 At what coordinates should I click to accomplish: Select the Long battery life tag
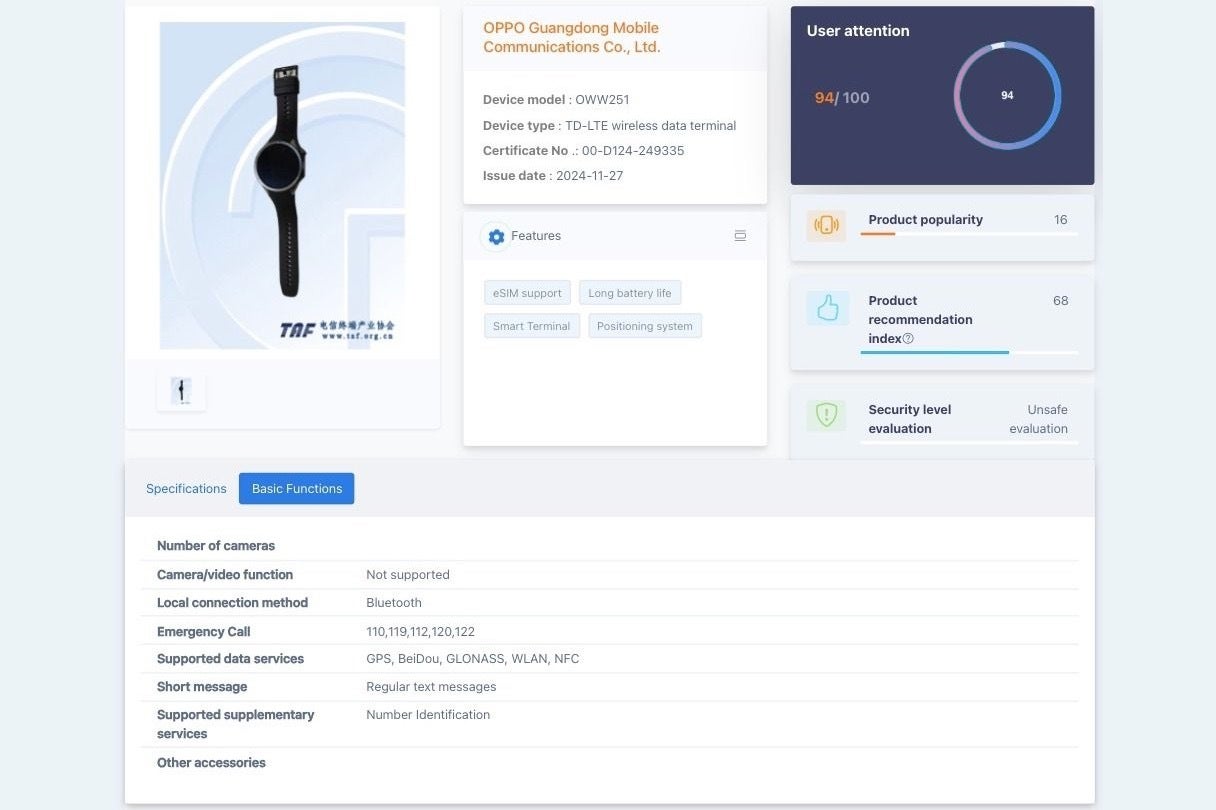[x=630, y=293]
